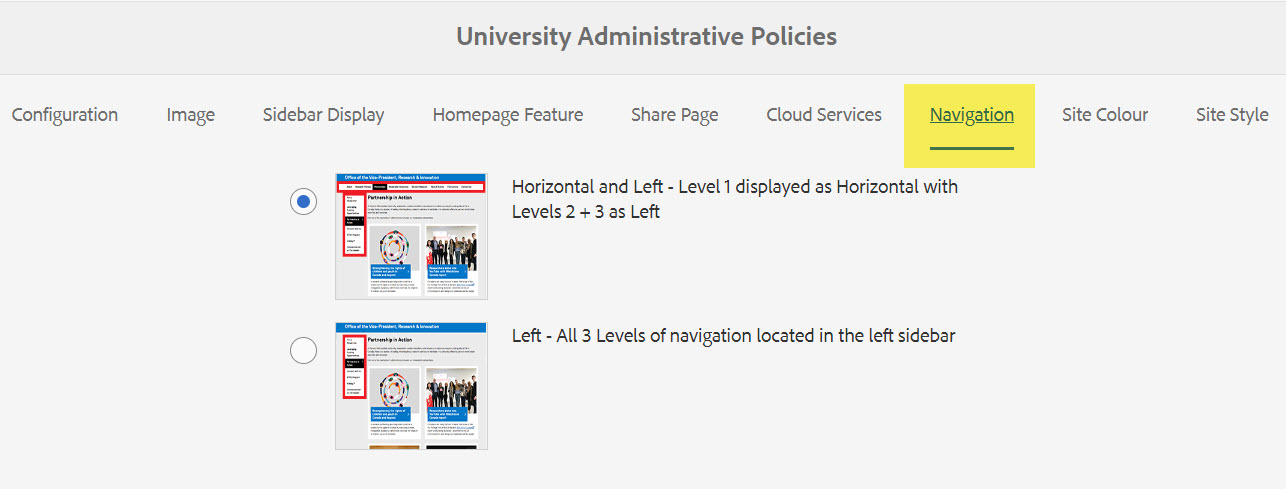Viewport: 1286px width, 489px height.
Task: Switch to the Site Colour tab
Action: pyautogui.click(x=1105, y=115)
